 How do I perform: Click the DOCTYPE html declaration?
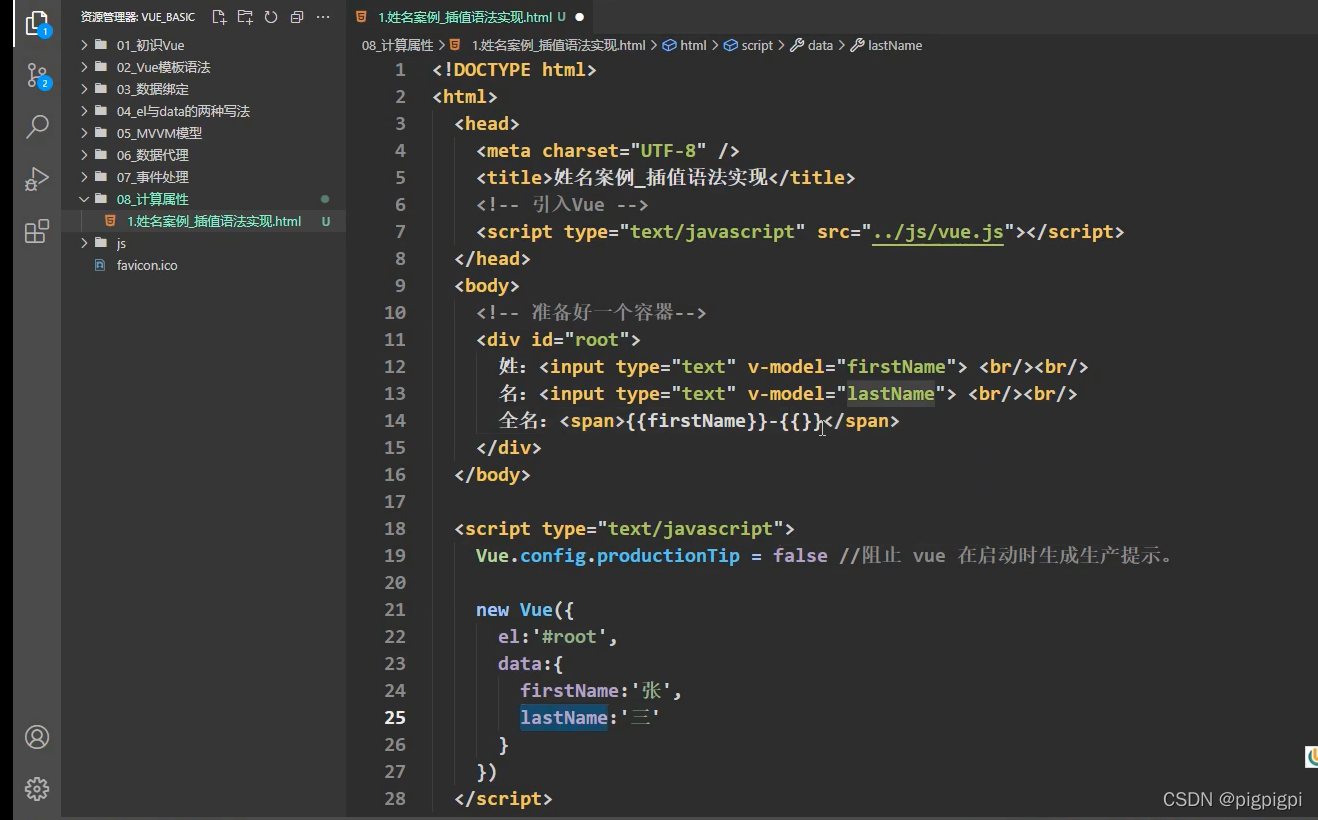(514, 70)
